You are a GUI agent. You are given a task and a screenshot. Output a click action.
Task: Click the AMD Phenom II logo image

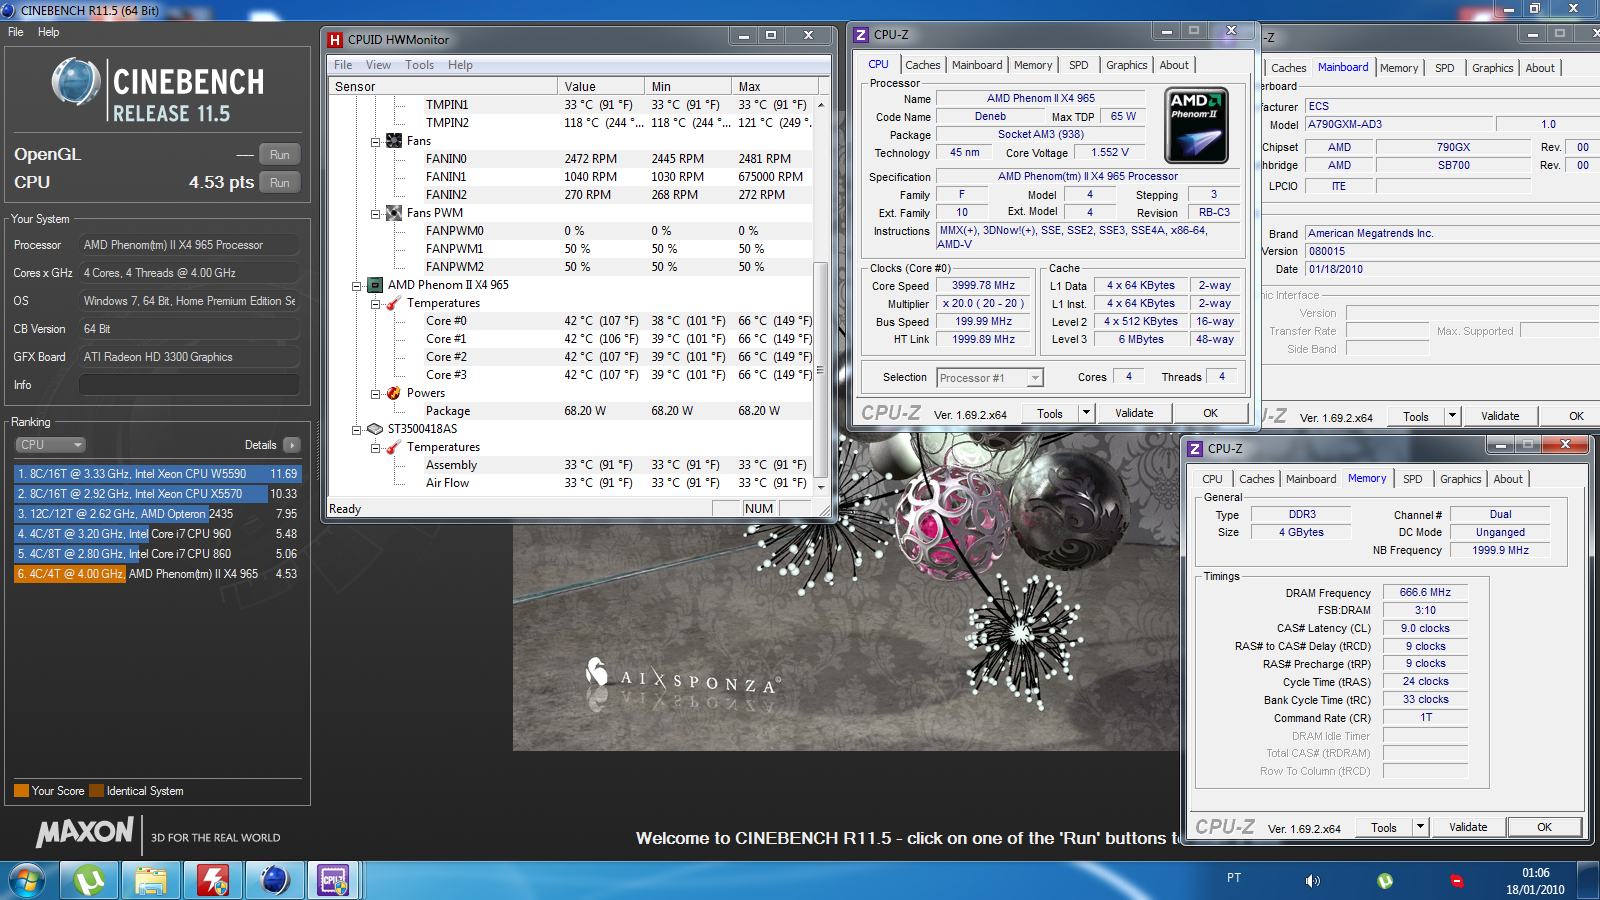click(x=1196, y=126)
